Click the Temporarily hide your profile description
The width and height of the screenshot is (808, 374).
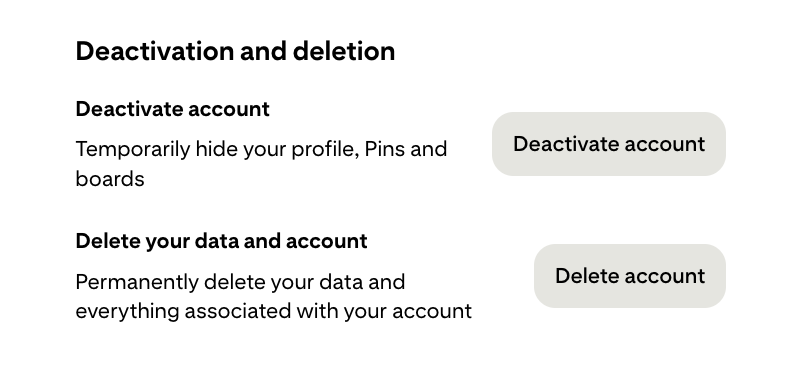tap(261, 164)
